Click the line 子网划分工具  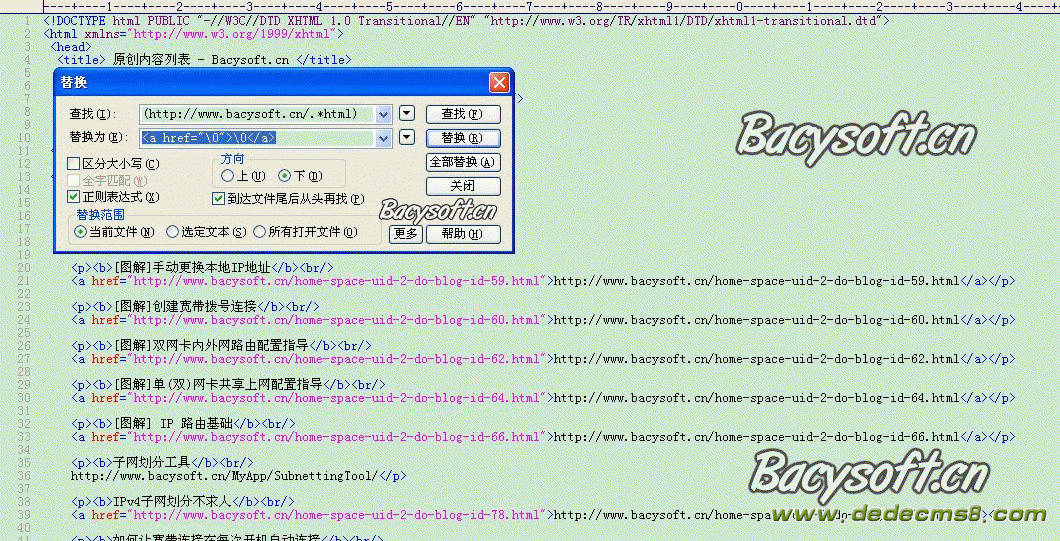click(162, 463)
